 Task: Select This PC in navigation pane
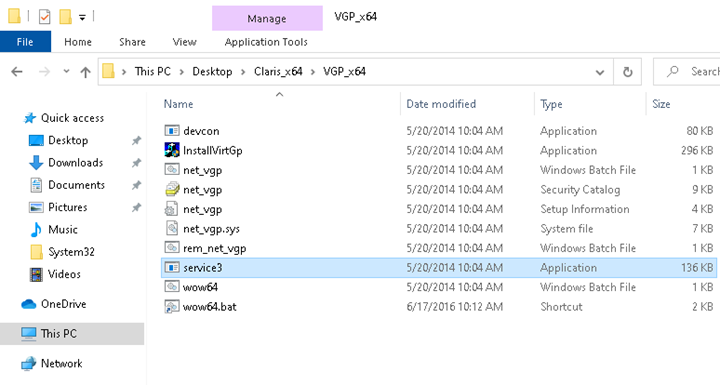click(72, 334)
